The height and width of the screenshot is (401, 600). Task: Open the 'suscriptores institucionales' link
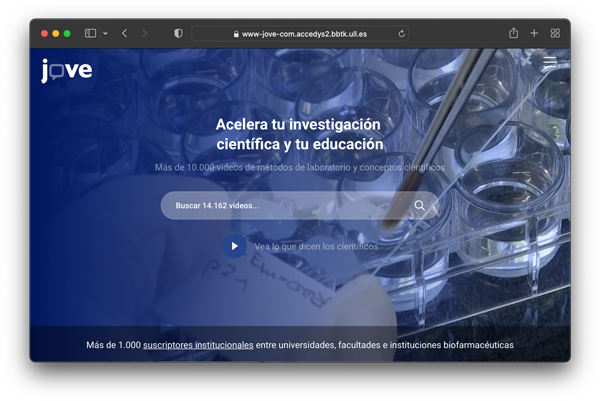[198, 345]
